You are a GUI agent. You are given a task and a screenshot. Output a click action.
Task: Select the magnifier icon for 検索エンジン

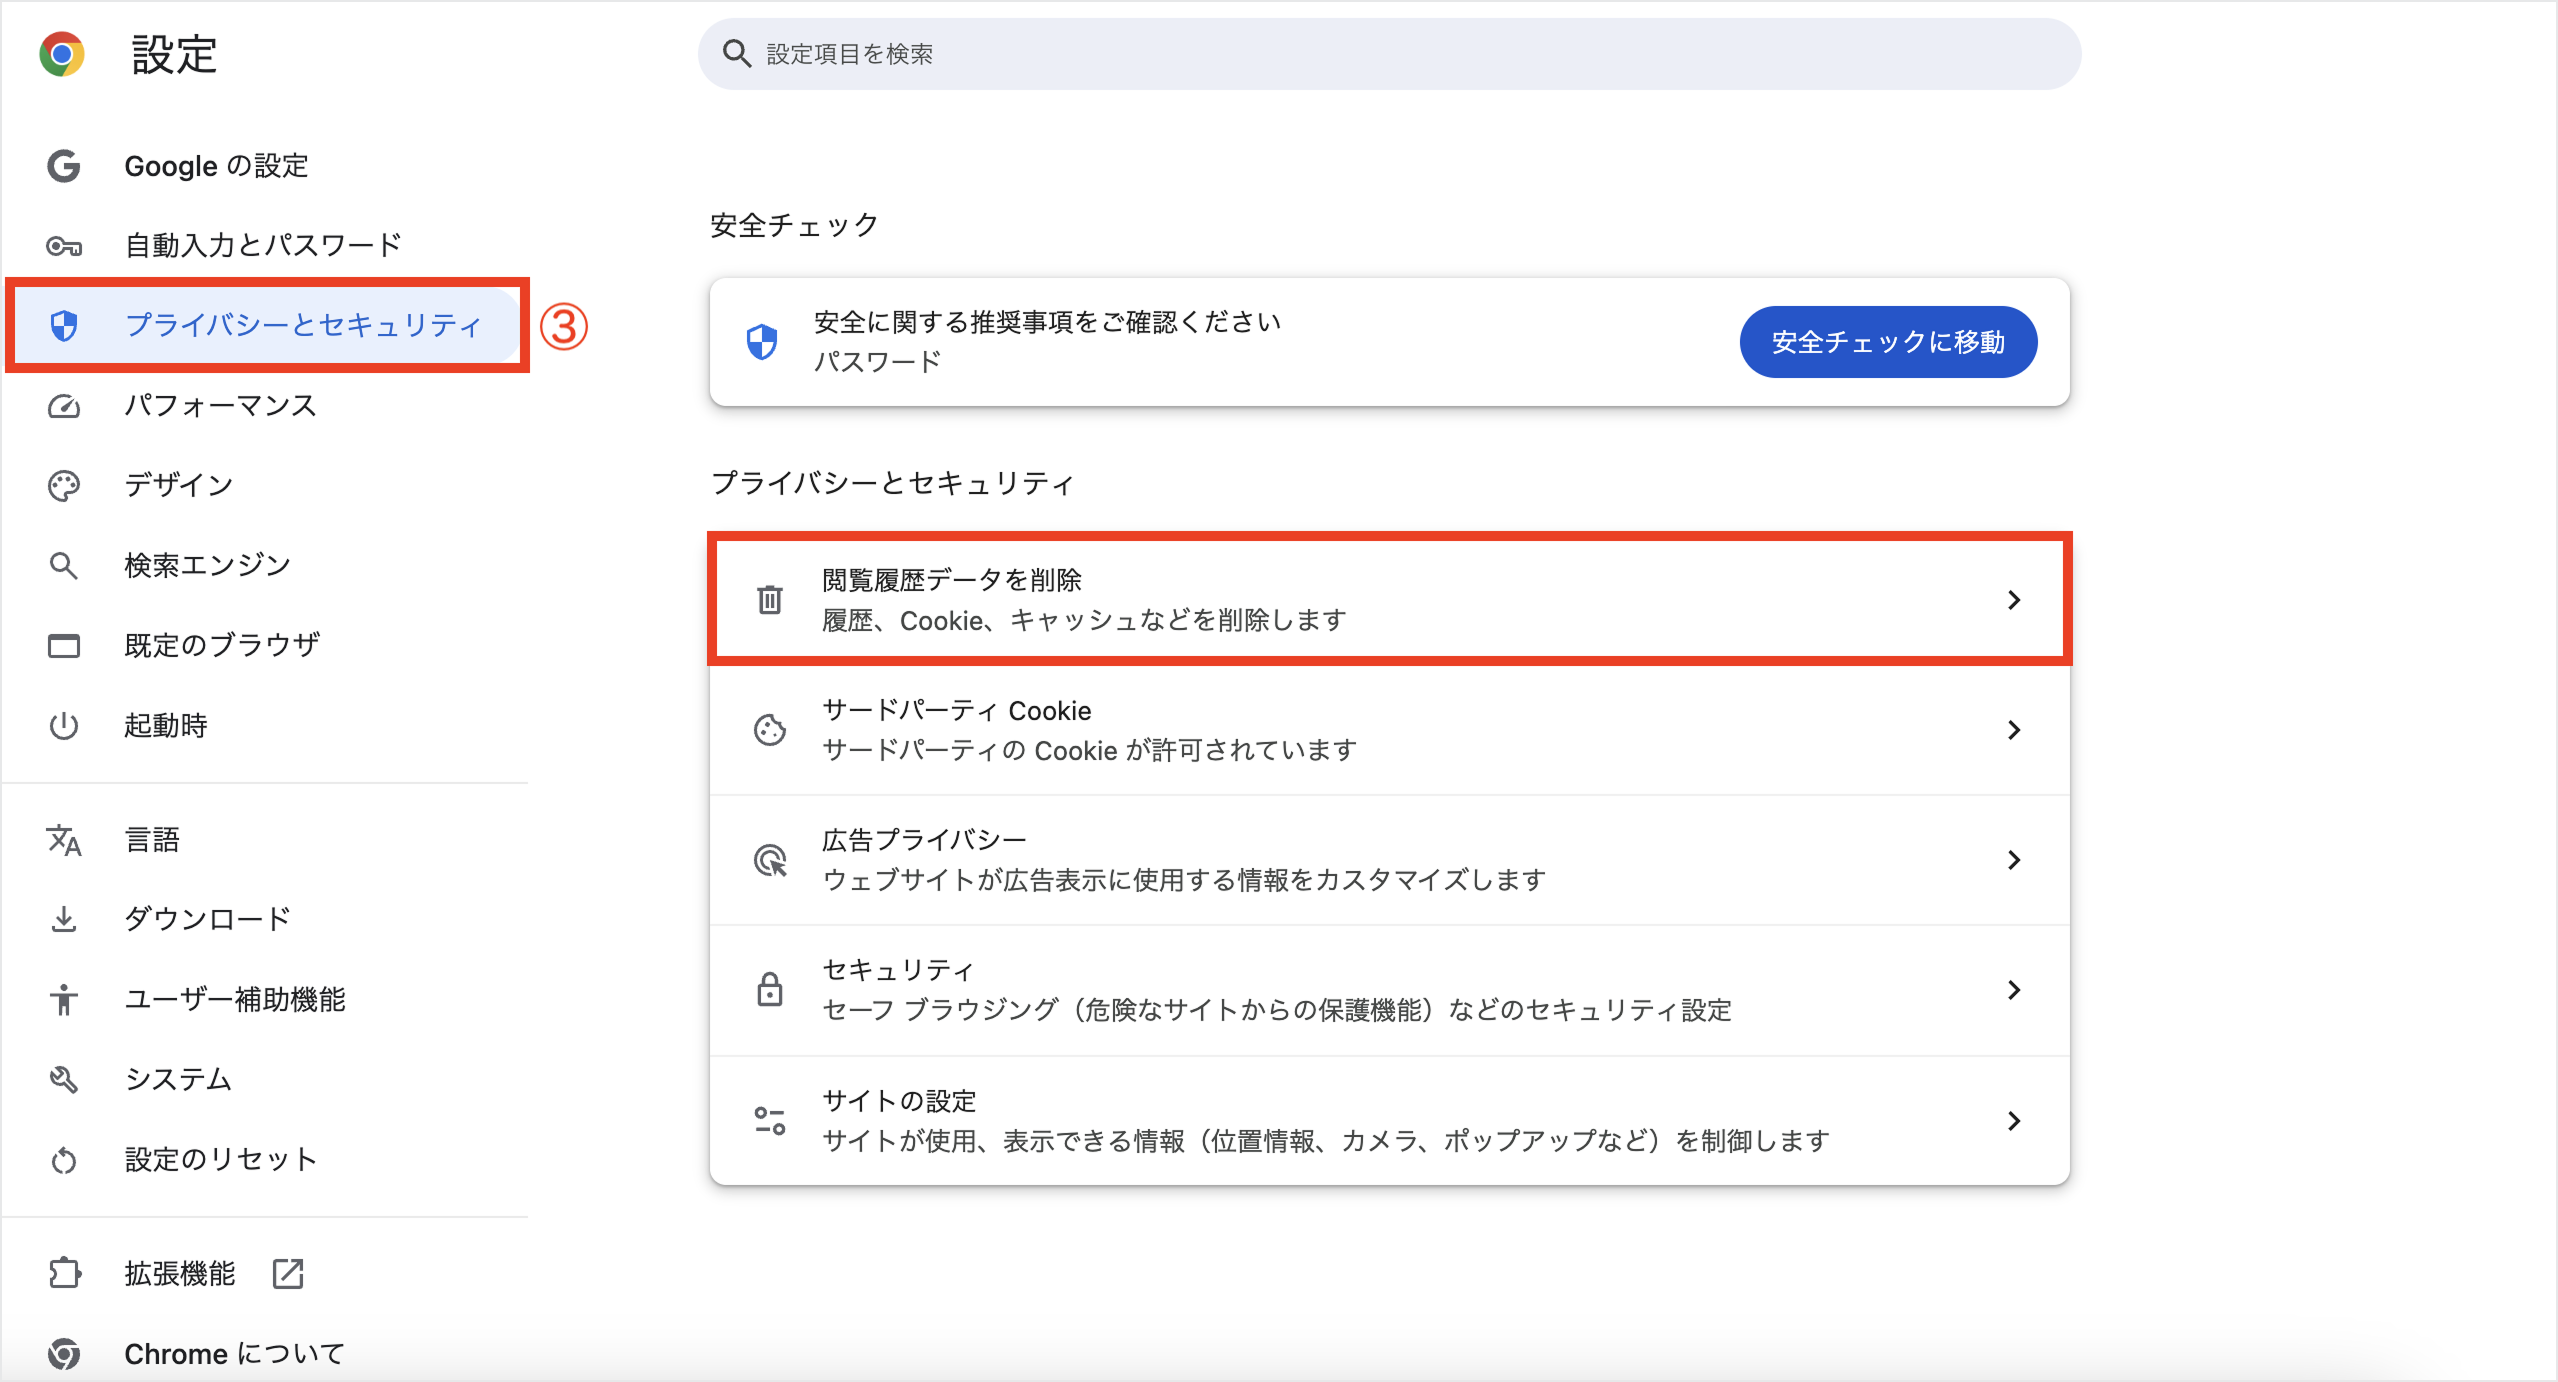click(x=64, y=565)
